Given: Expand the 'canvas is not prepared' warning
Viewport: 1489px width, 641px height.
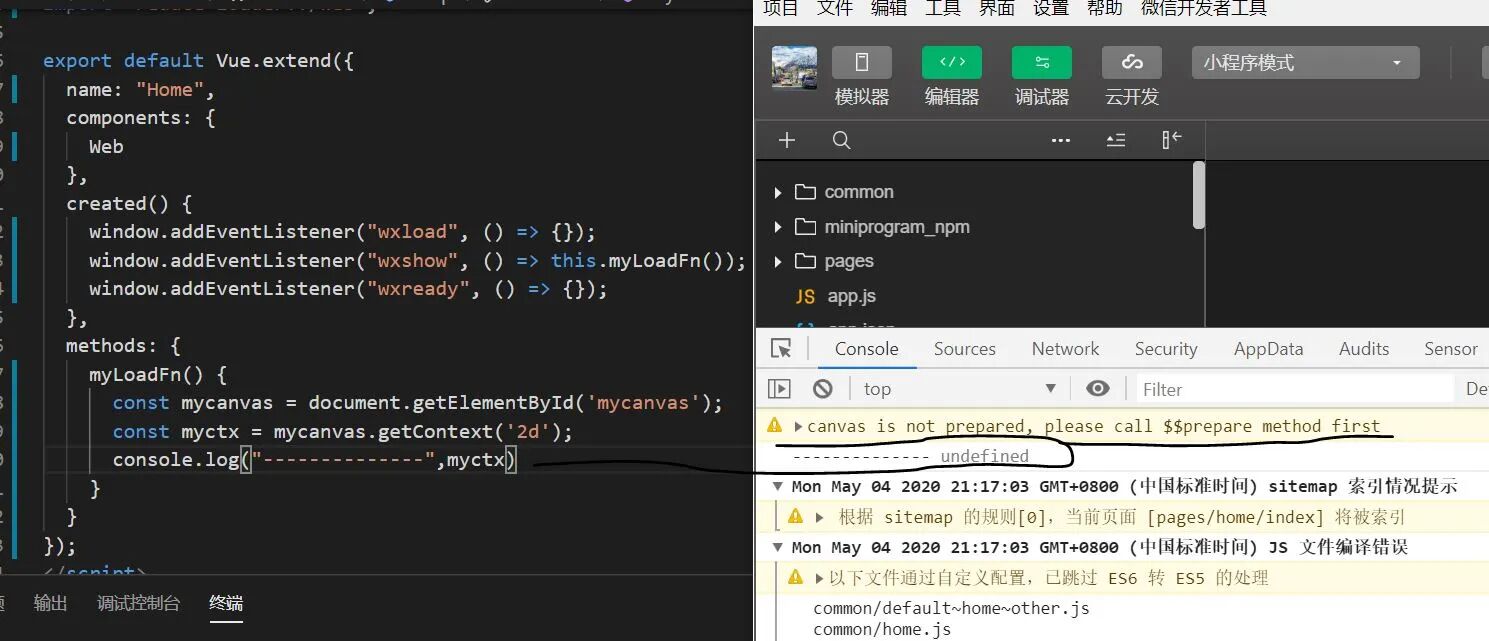Looking at the screenshot, I should [x=798, y=426].
